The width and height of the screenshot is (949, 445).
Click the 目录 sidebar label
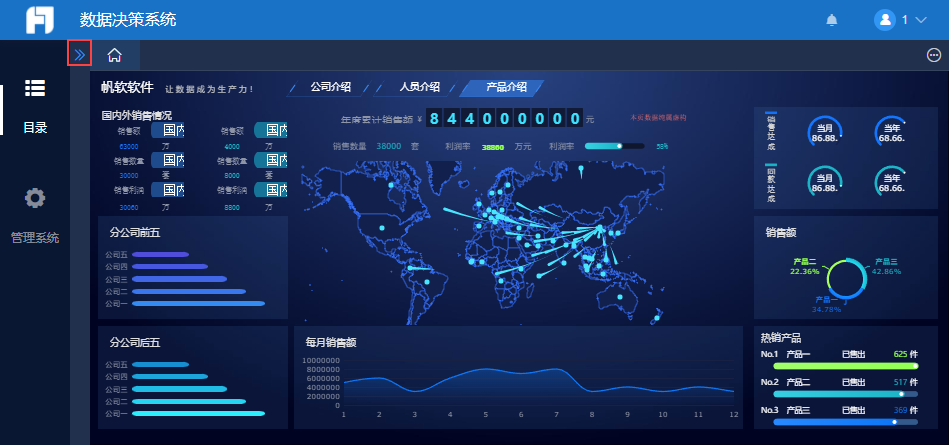[35, 128]
